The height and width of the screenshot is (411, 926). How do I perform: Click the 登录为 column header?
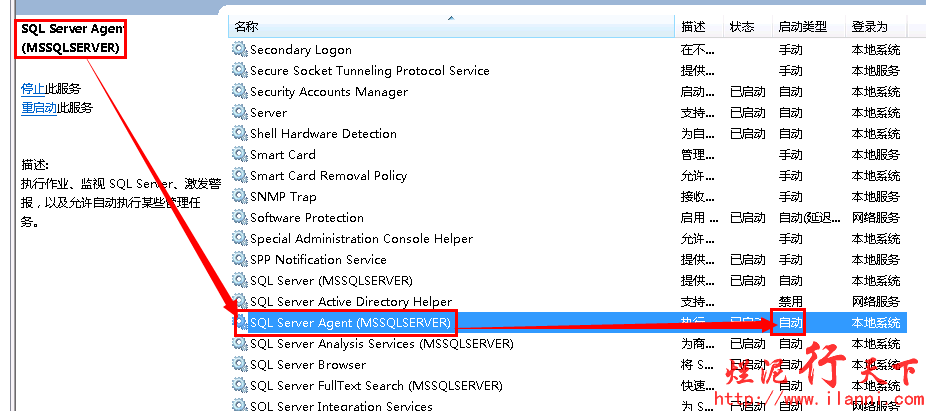868,27
